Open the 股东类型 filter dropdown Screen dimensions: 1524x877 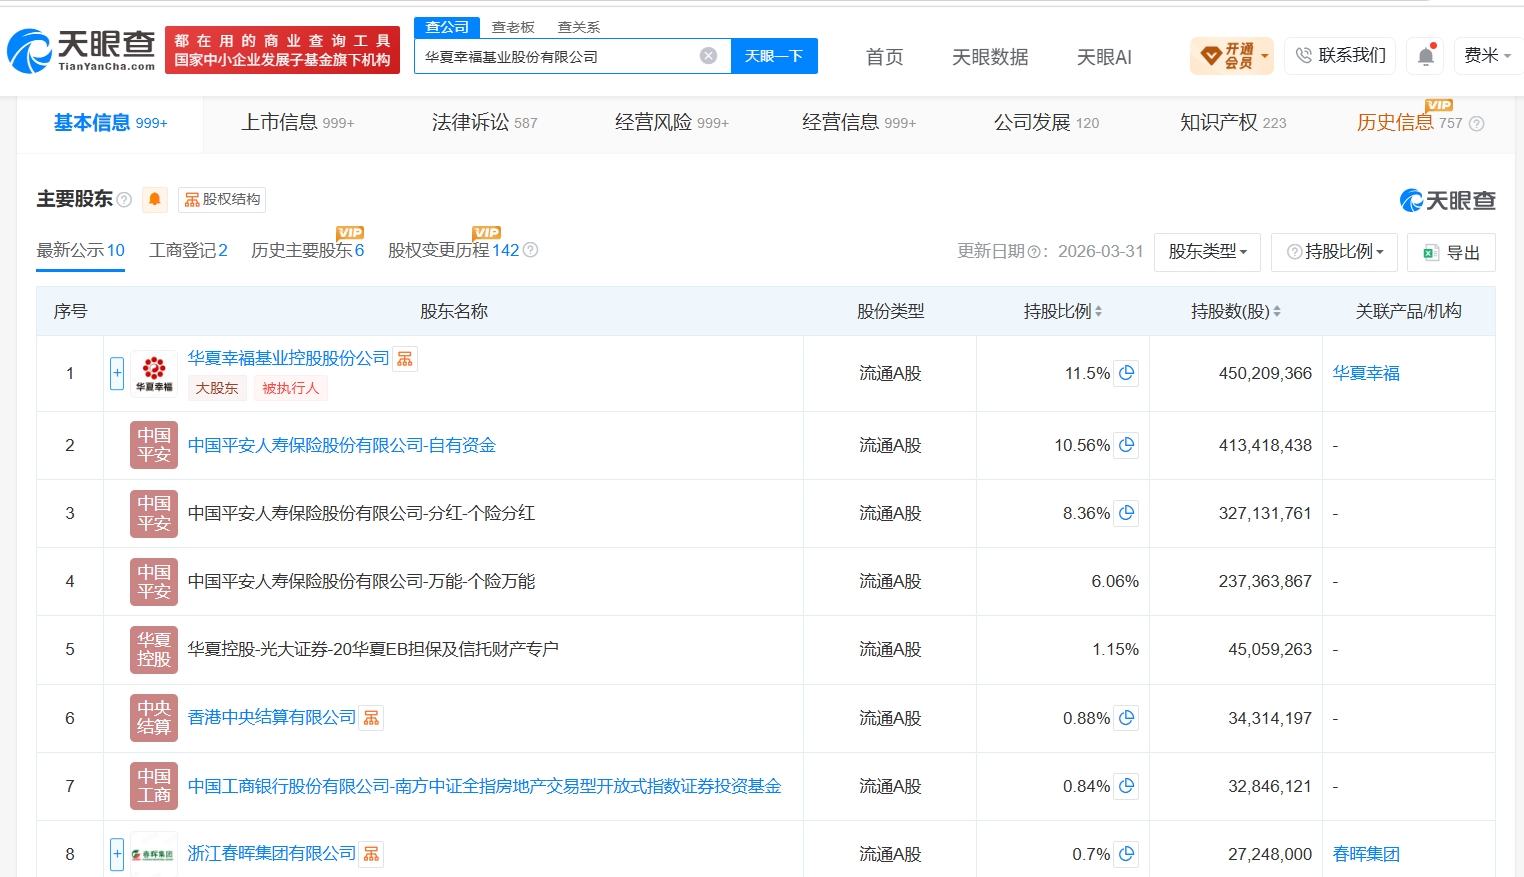[1207, 252]
